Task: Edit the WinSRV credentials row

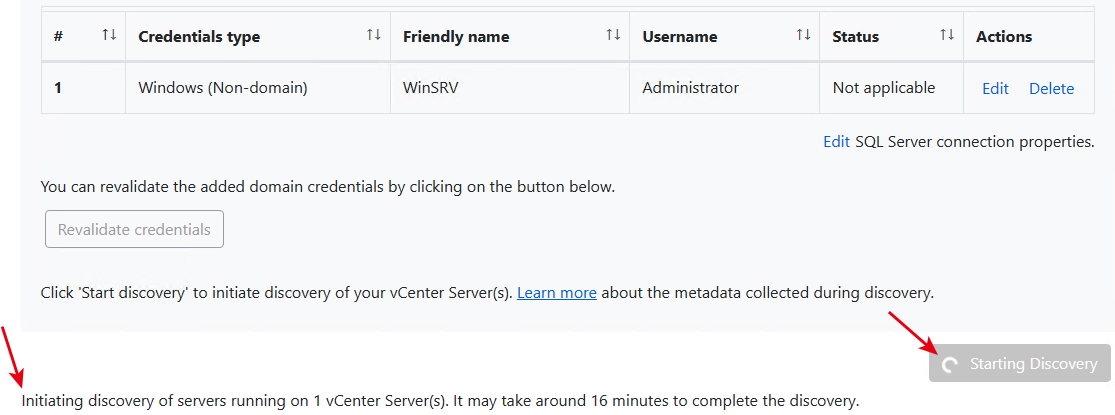Action: pyautogui.click(x=995, y=88)
